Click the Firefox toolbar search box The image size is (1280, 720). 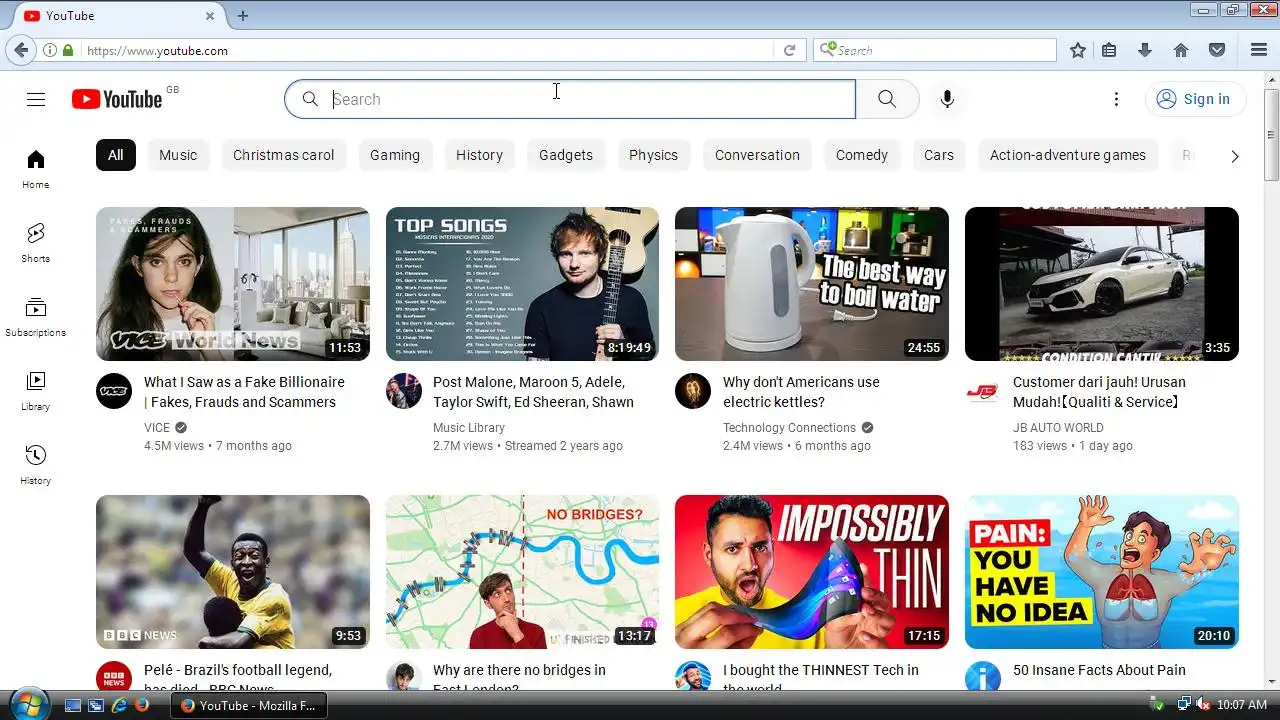pyautogui.click(x=935, y=50)
